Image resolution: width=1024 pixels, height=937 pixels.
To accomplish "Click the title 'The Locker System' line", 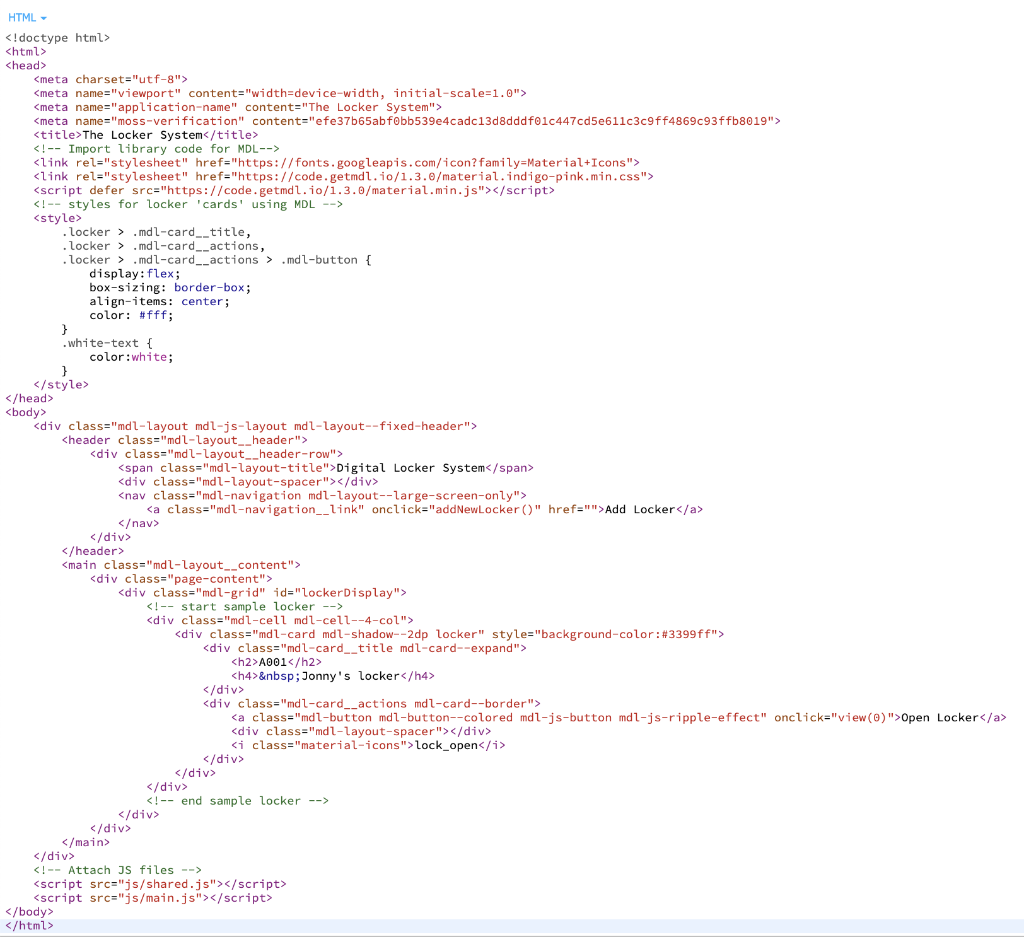I will click(146, 135).
